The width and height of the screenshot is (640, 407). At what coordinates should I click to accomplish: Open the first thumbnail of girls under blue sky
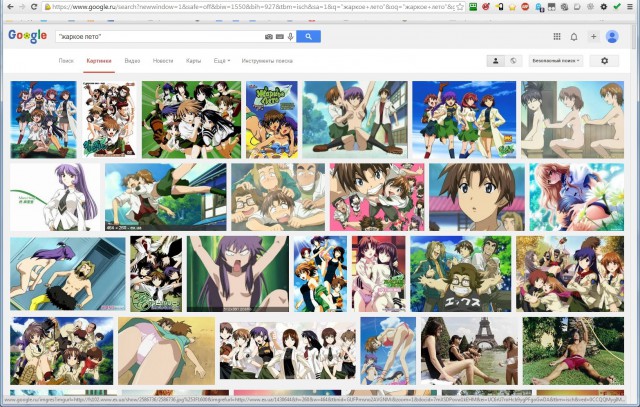tap(43, 119)
